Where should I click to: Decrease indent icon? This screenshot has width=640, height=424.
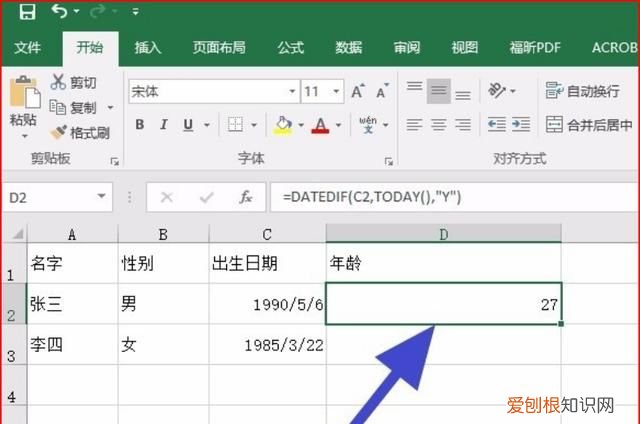coord(497,124)
